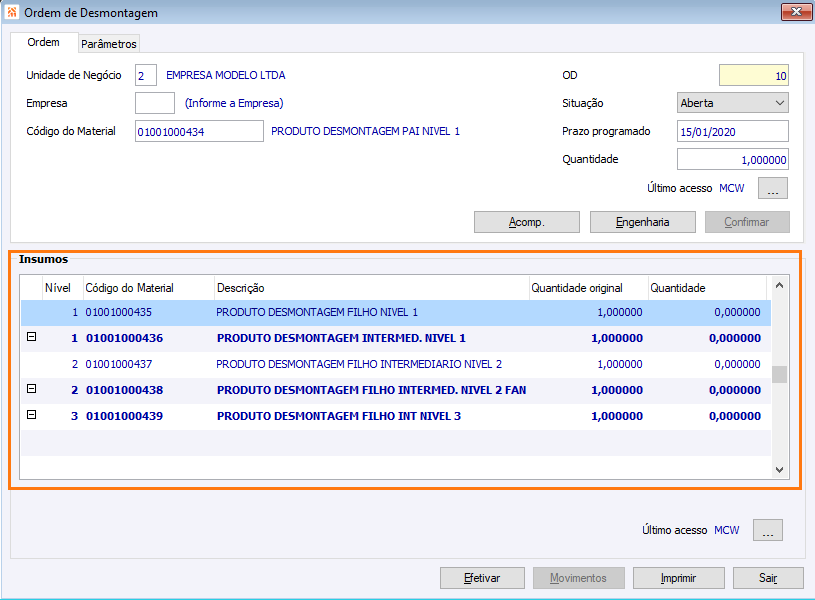
Task: Click scroll down arrow in Insumos grid
Action: coord(779,469)
